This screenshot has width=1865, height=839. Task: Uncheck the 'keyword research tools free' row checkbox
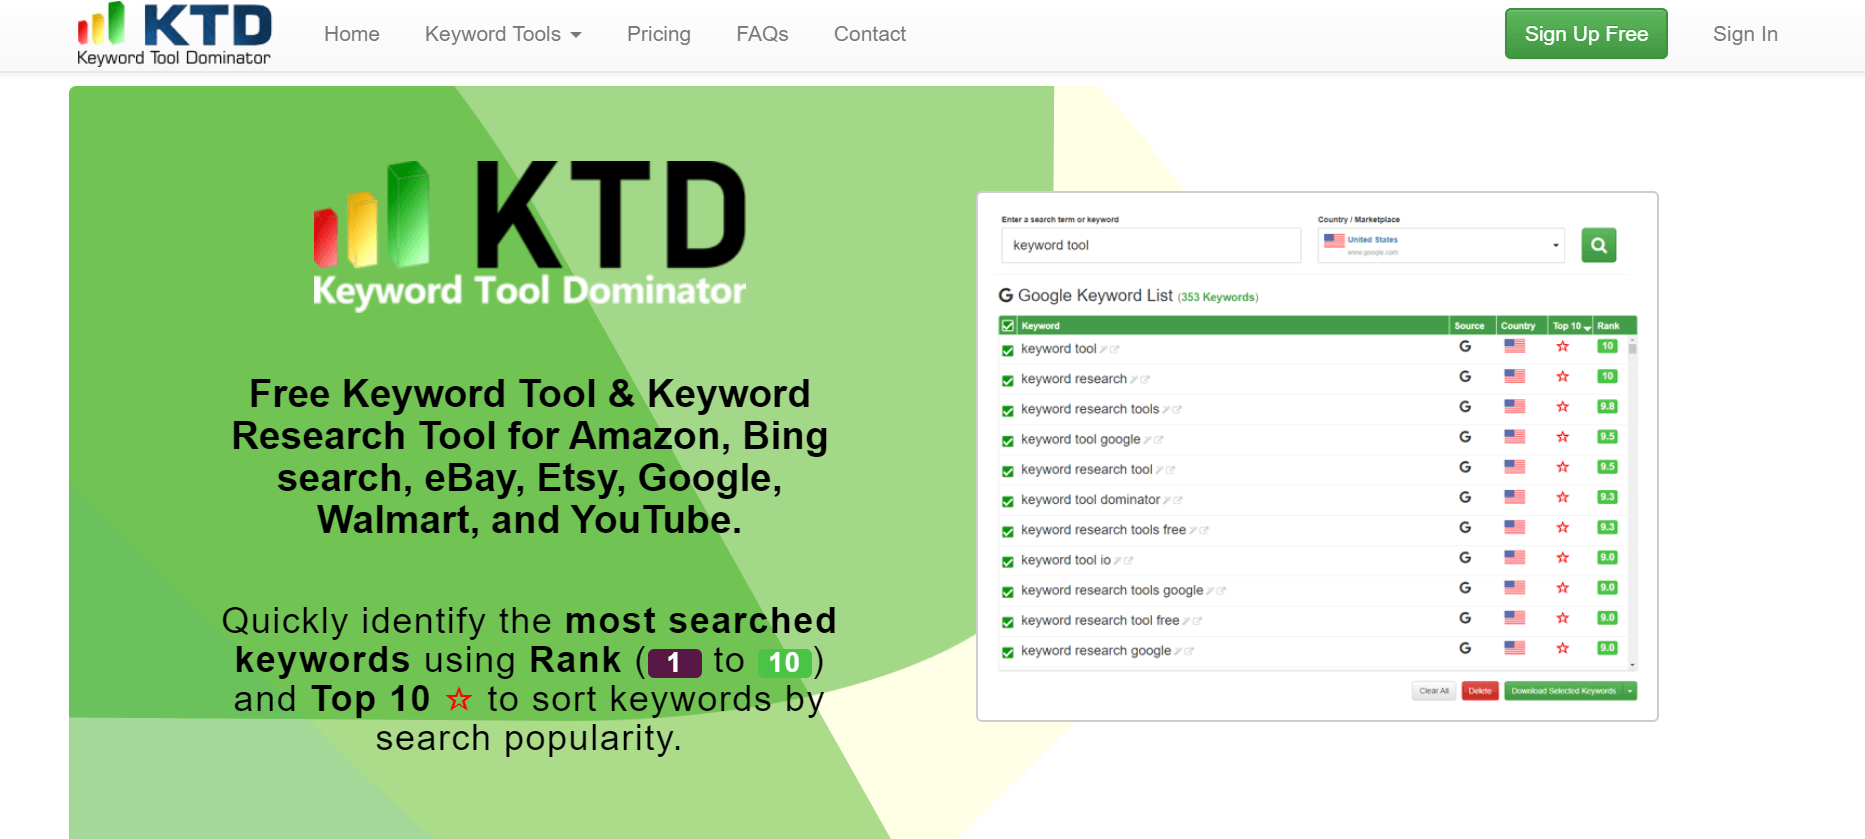(1008, 532)
